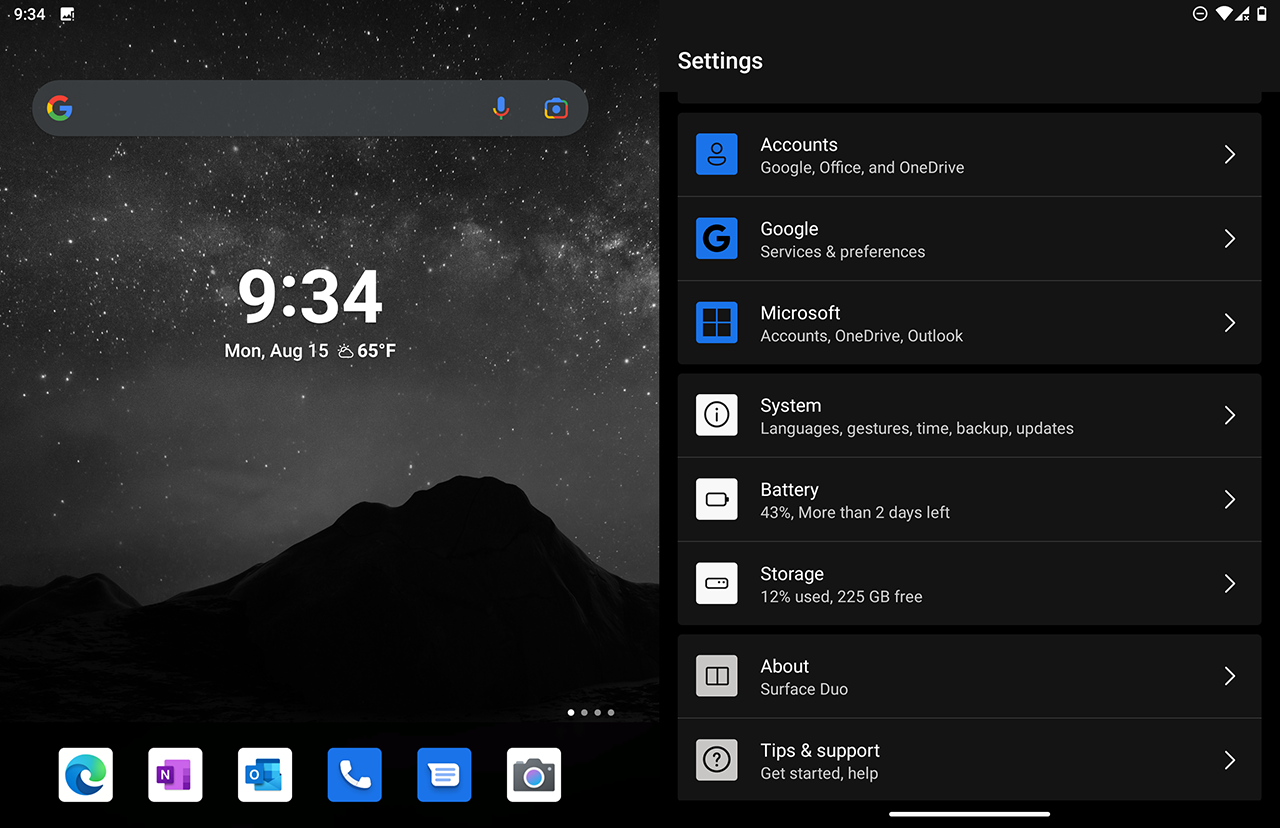Open Outlook mail app in dock

click(265, 775)
